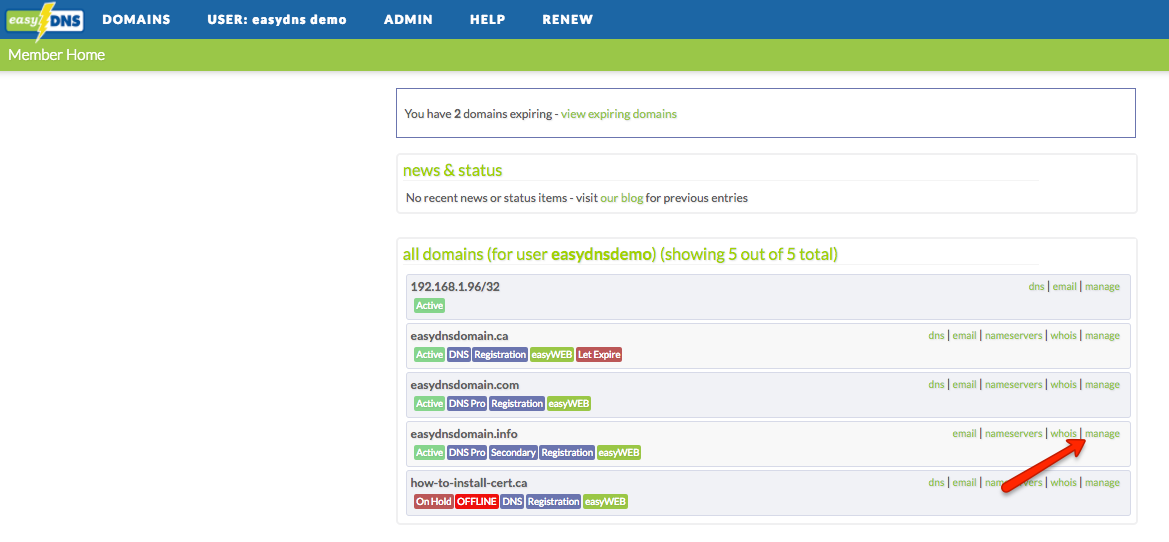1169x542 pixels.
Task: Manage the easydnsdomain.ca domain
Action: click(x=1102, y=335)
